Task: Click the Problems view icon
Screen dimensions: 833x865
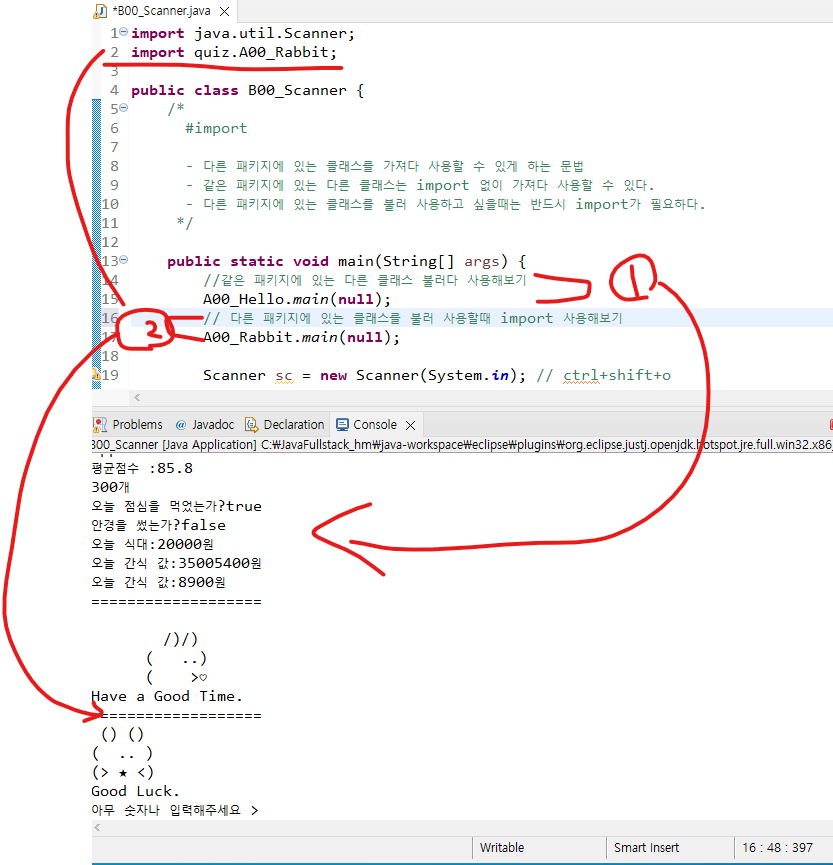Action: (x=100, y=424)
